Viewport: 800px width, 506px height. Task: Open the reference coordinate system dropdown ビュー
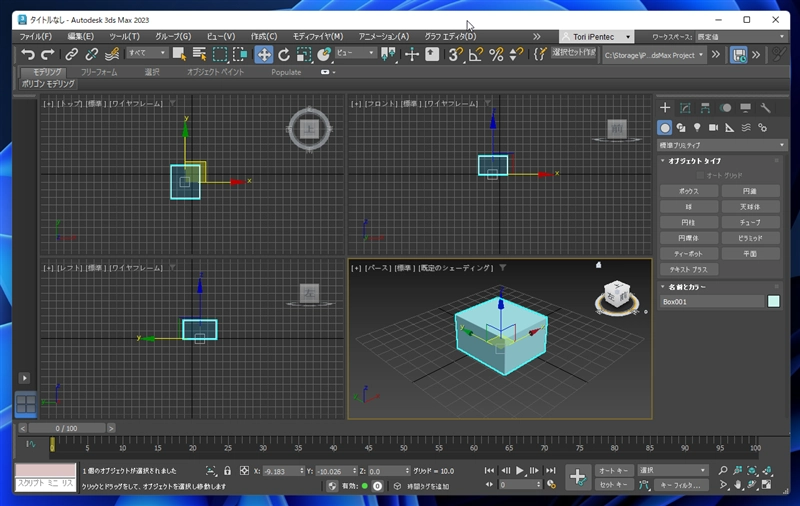coord(356,53)
